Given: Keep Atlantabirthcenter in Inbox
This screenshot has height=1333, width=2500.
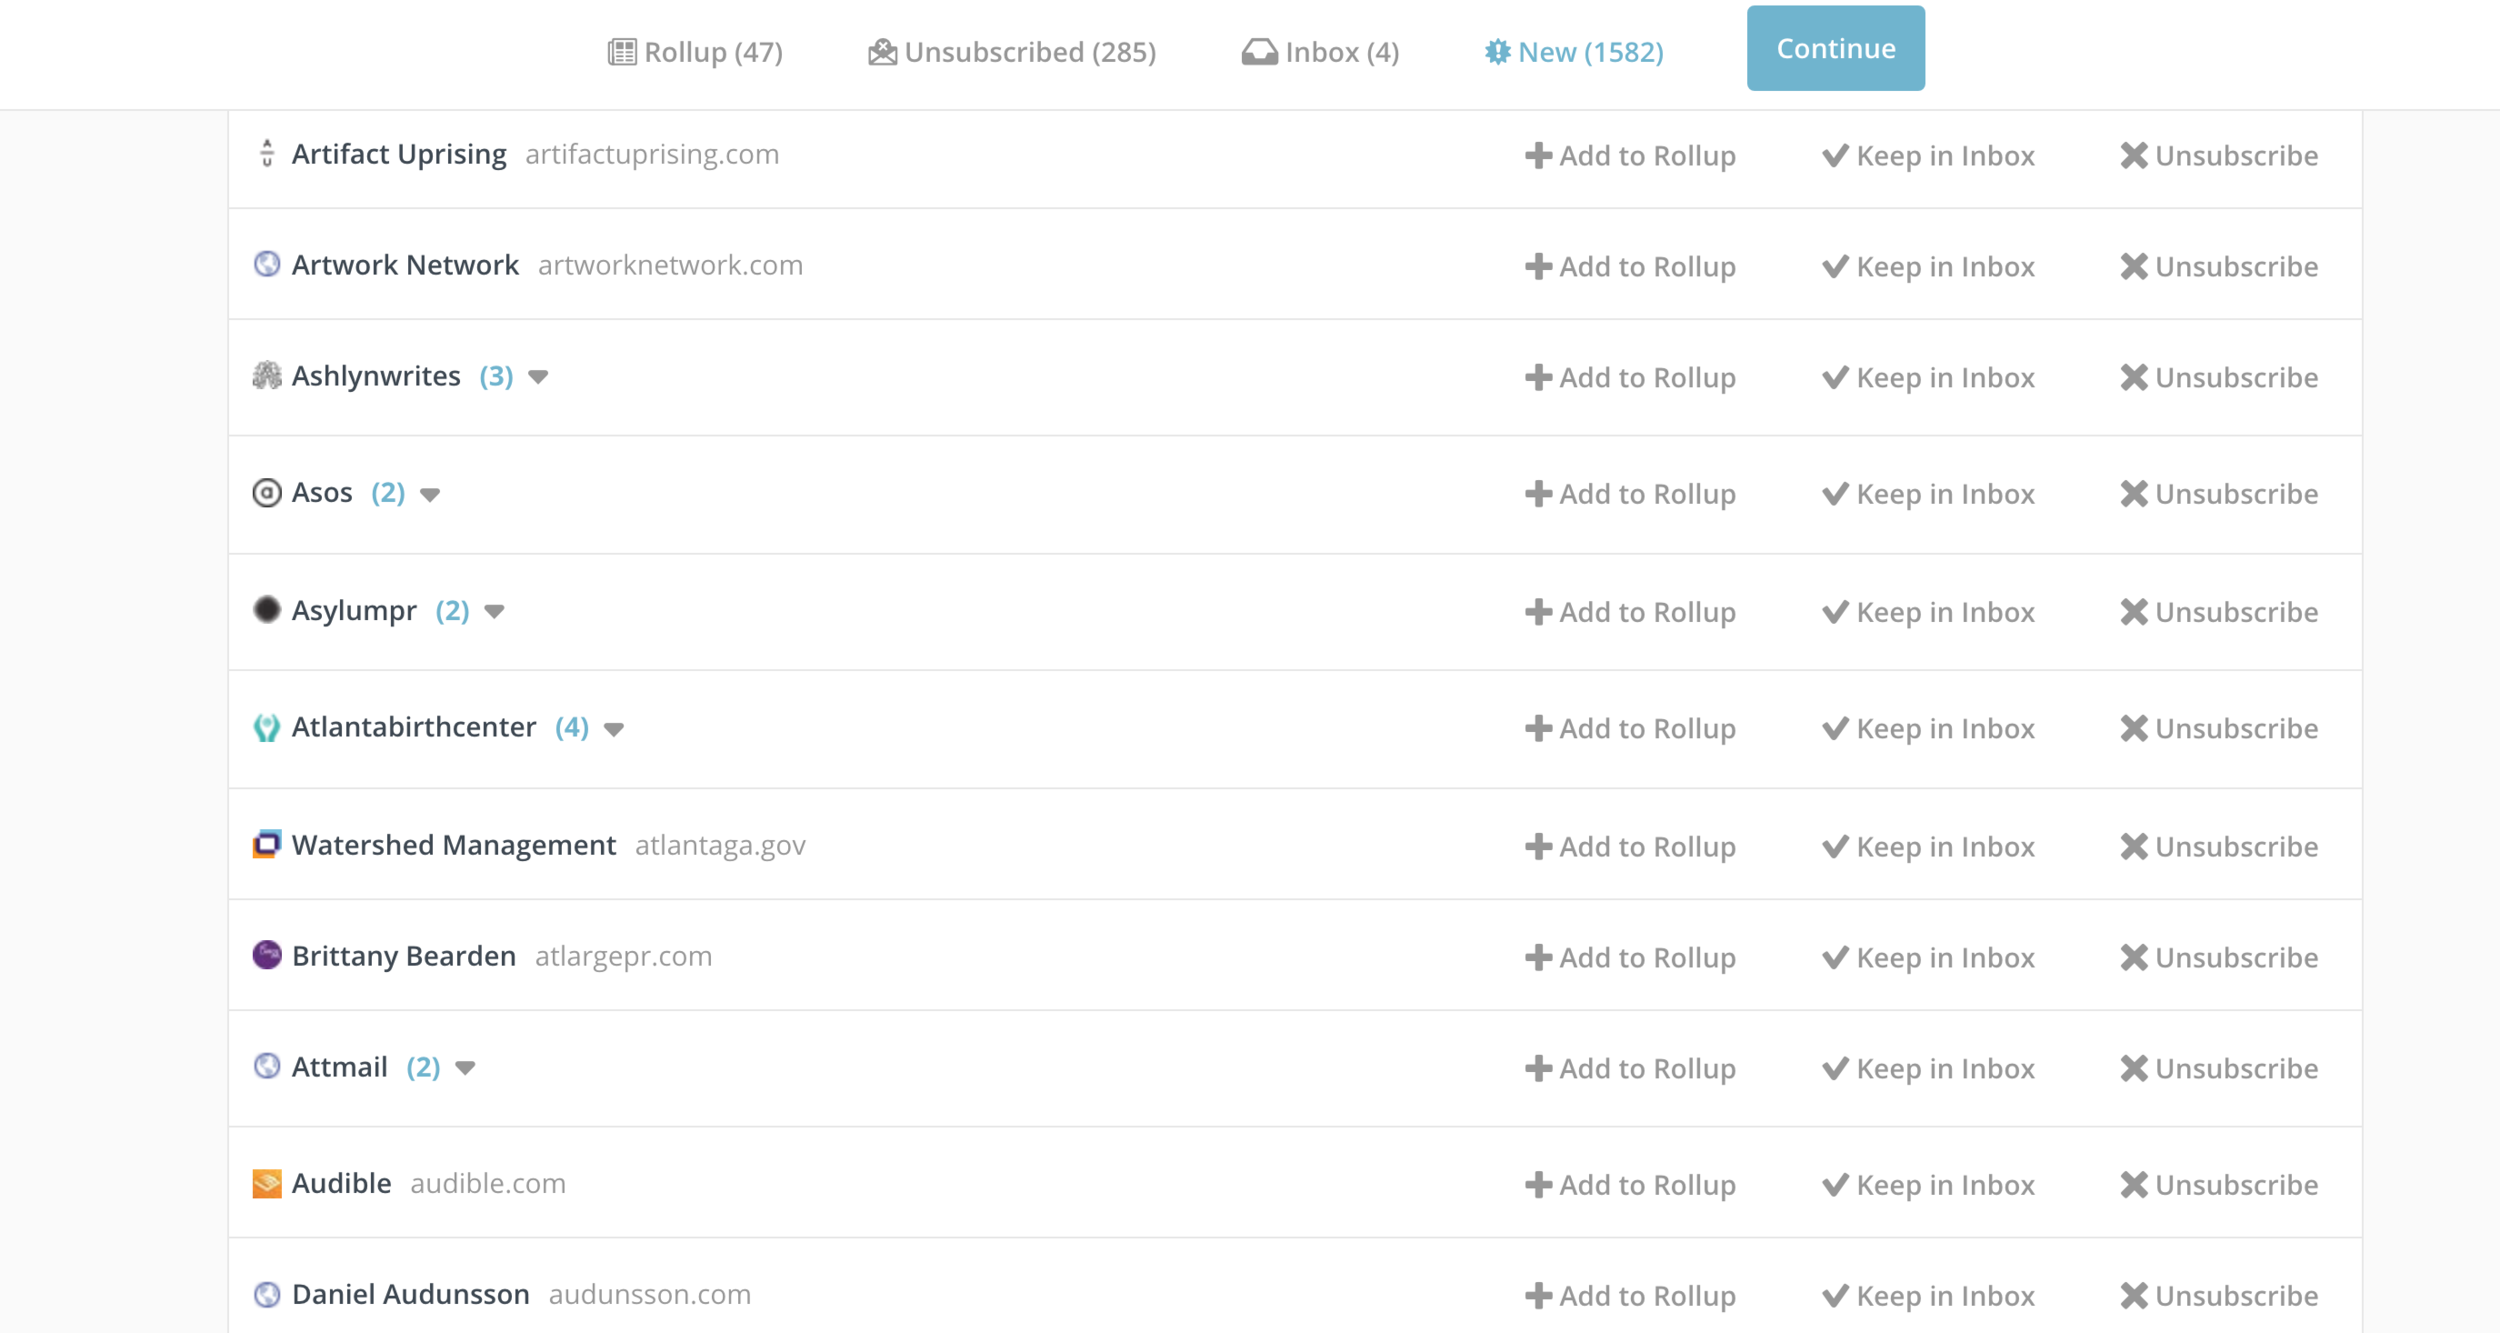Looking at the screenshot, I should 1928,729.
